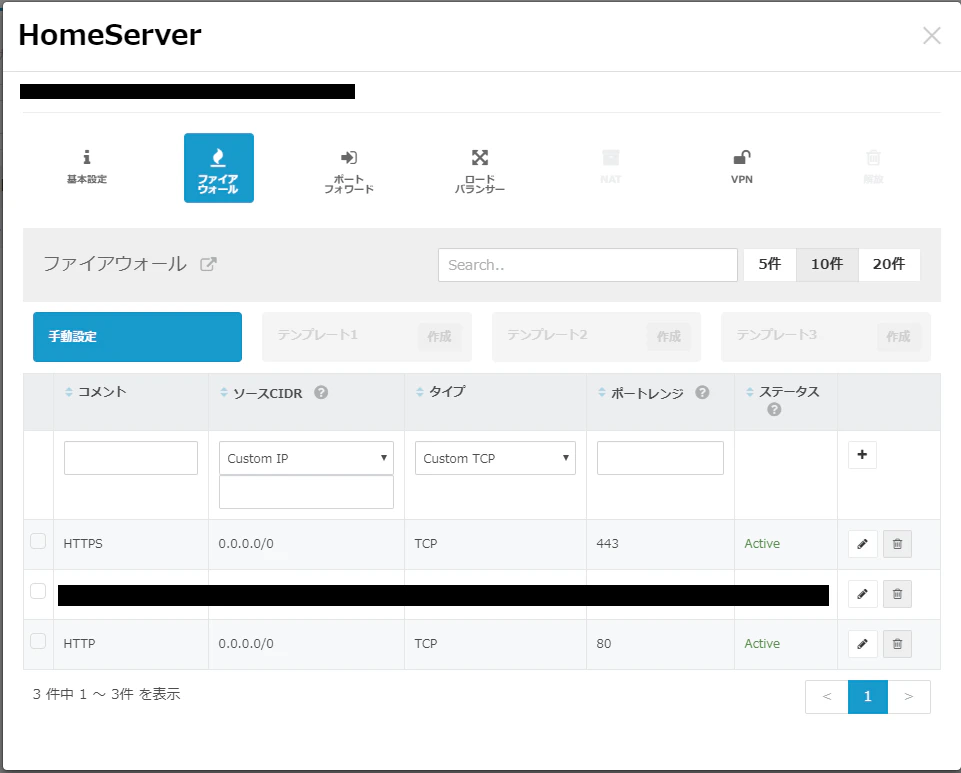961x773 pixels.
Task: Add new firewall rule with plus button
Action: (x=862, y=455)
